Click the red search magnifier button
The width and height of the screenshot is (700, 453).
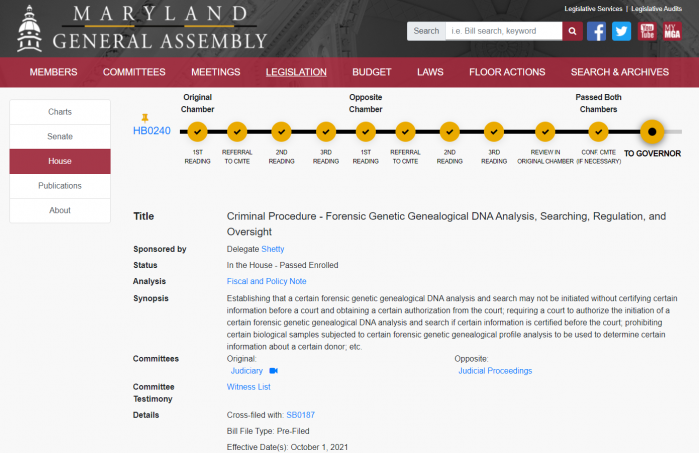pos(572,31)
